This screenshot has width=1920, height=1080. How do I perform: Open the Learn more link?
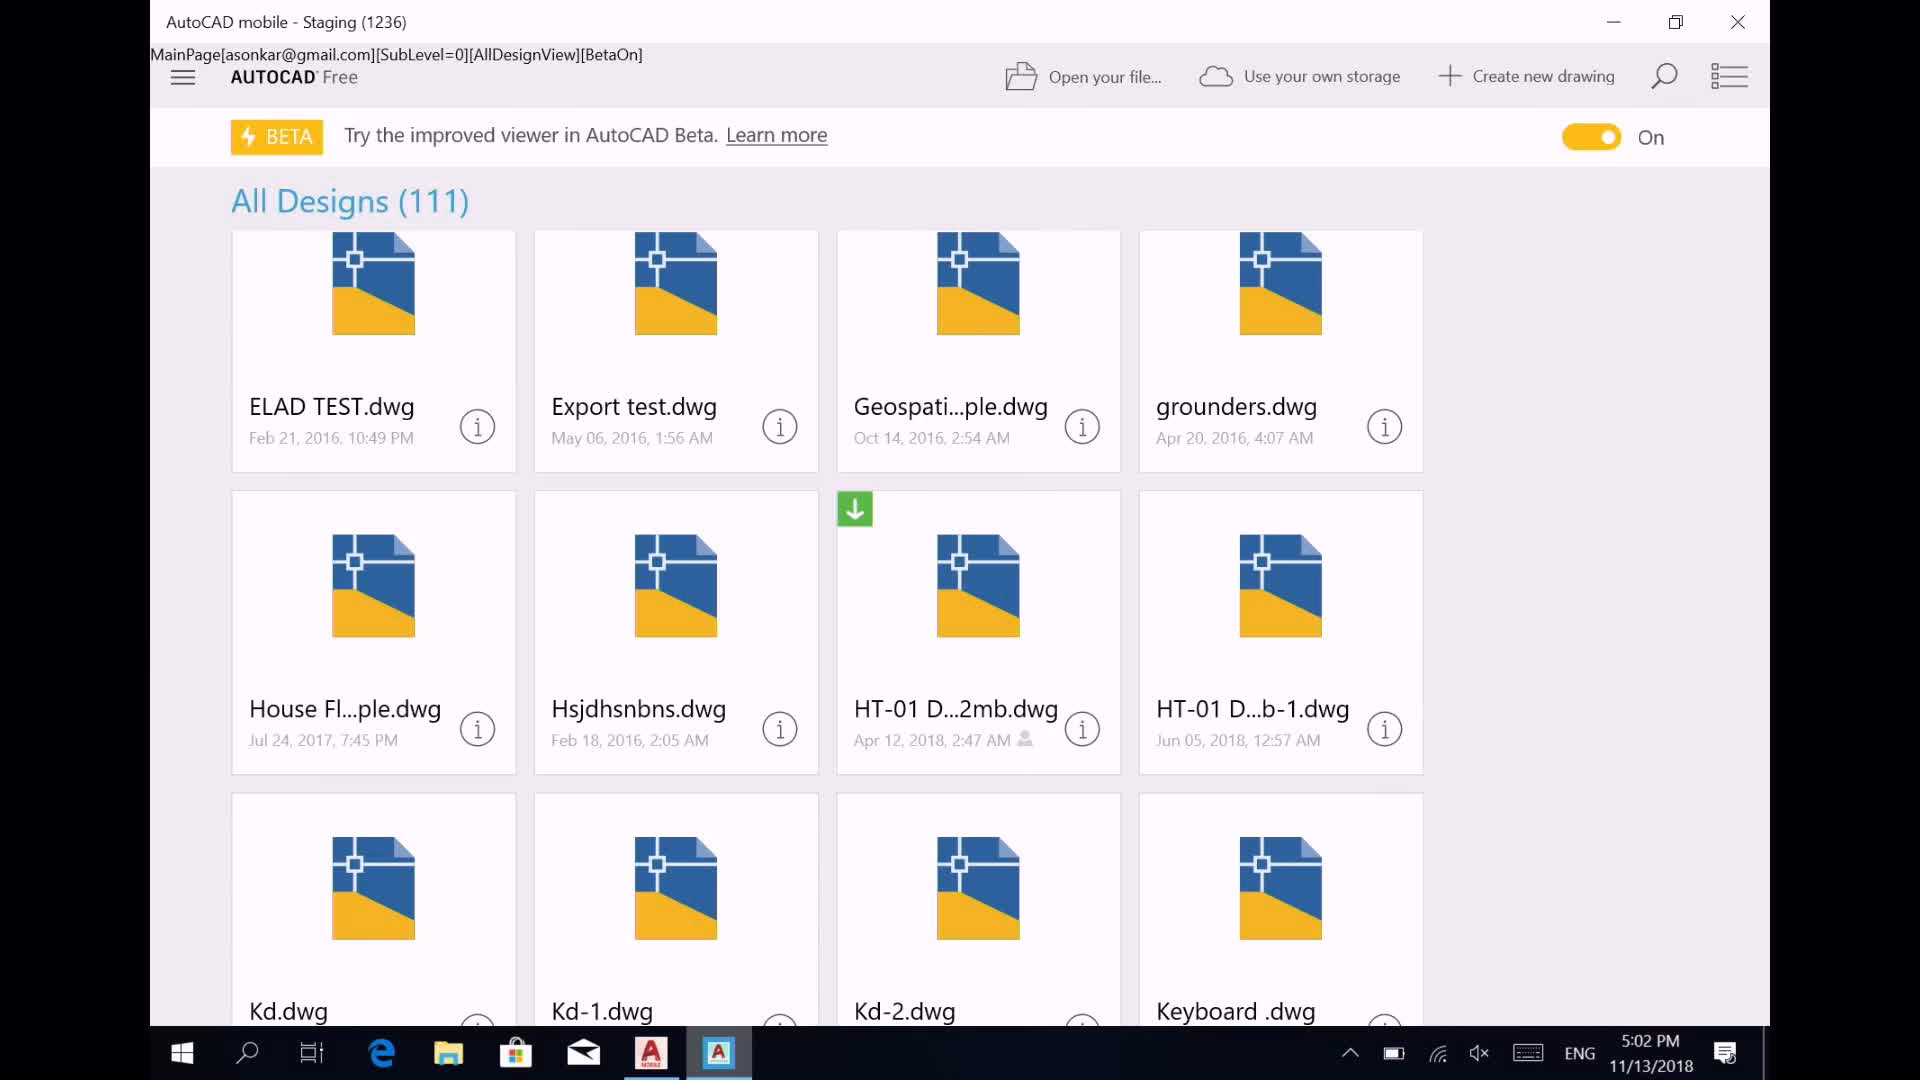coord(776,135)
